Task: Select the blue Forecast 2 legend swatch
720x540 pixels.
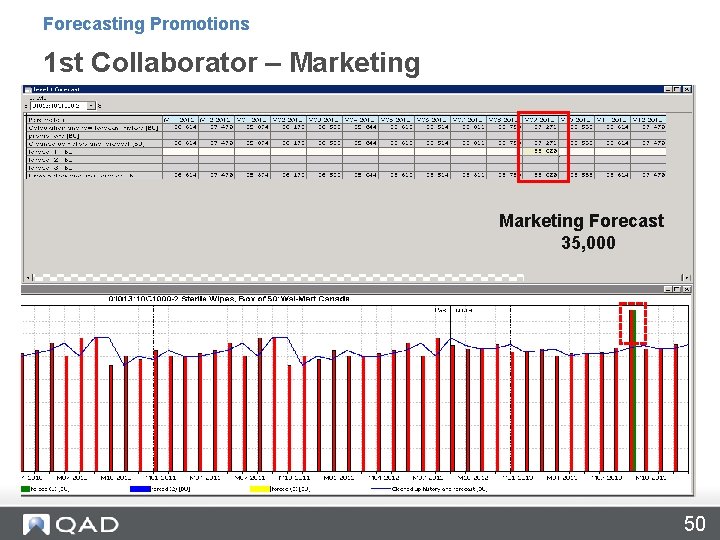Action: [x=141, y=489]
